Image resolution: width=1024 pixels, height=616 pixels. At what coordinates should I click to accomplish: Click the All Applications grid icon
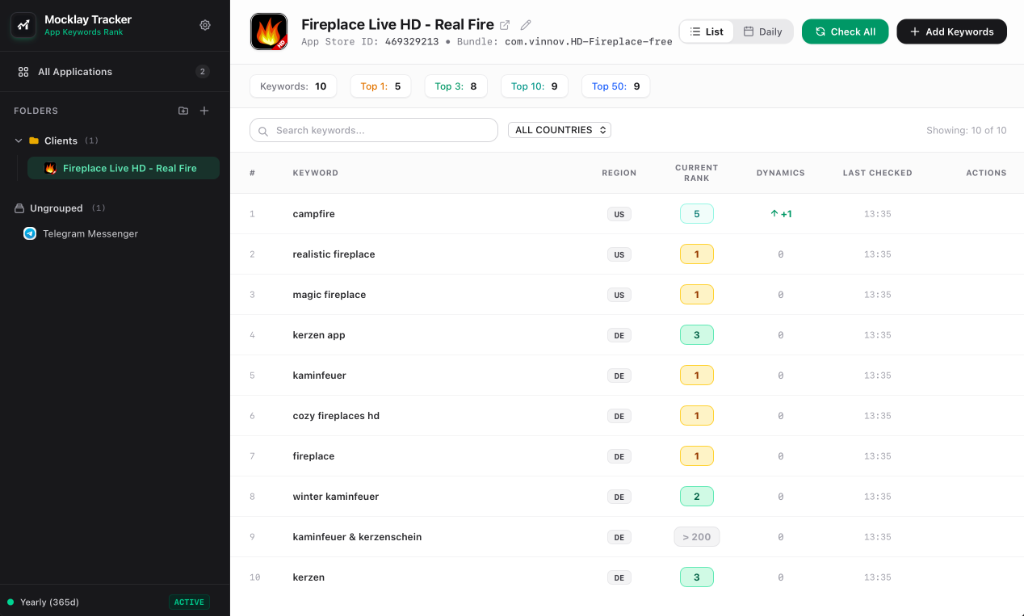click(24, 72)
